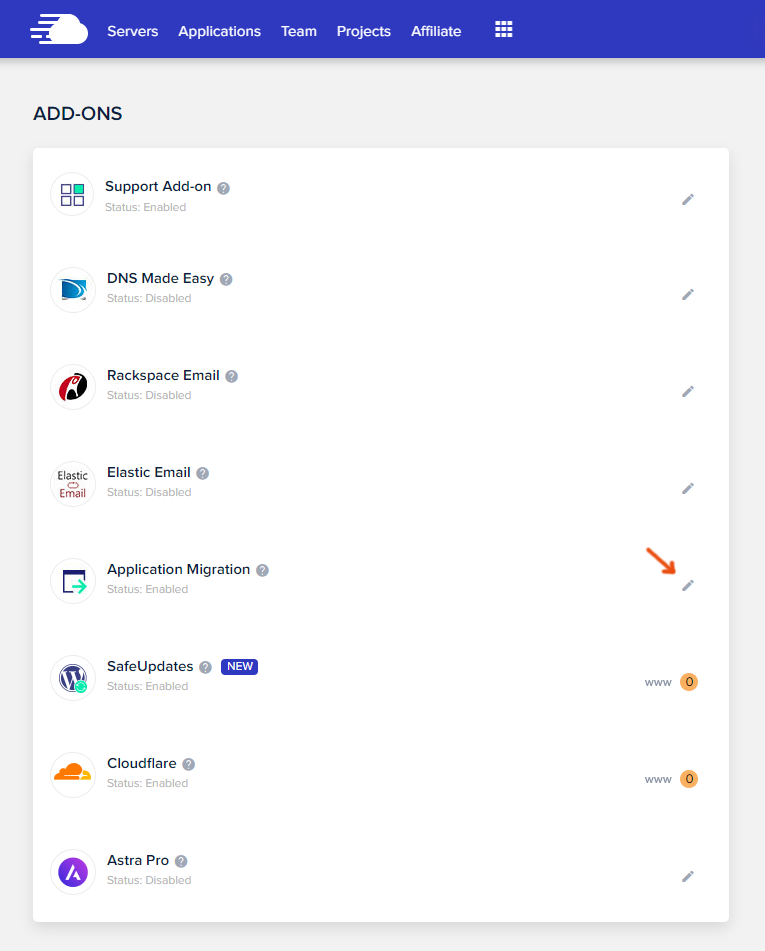Open help for Application Migration
Image resolution: width=765 pixels, height=951 pixels.
tap(262, 570)
